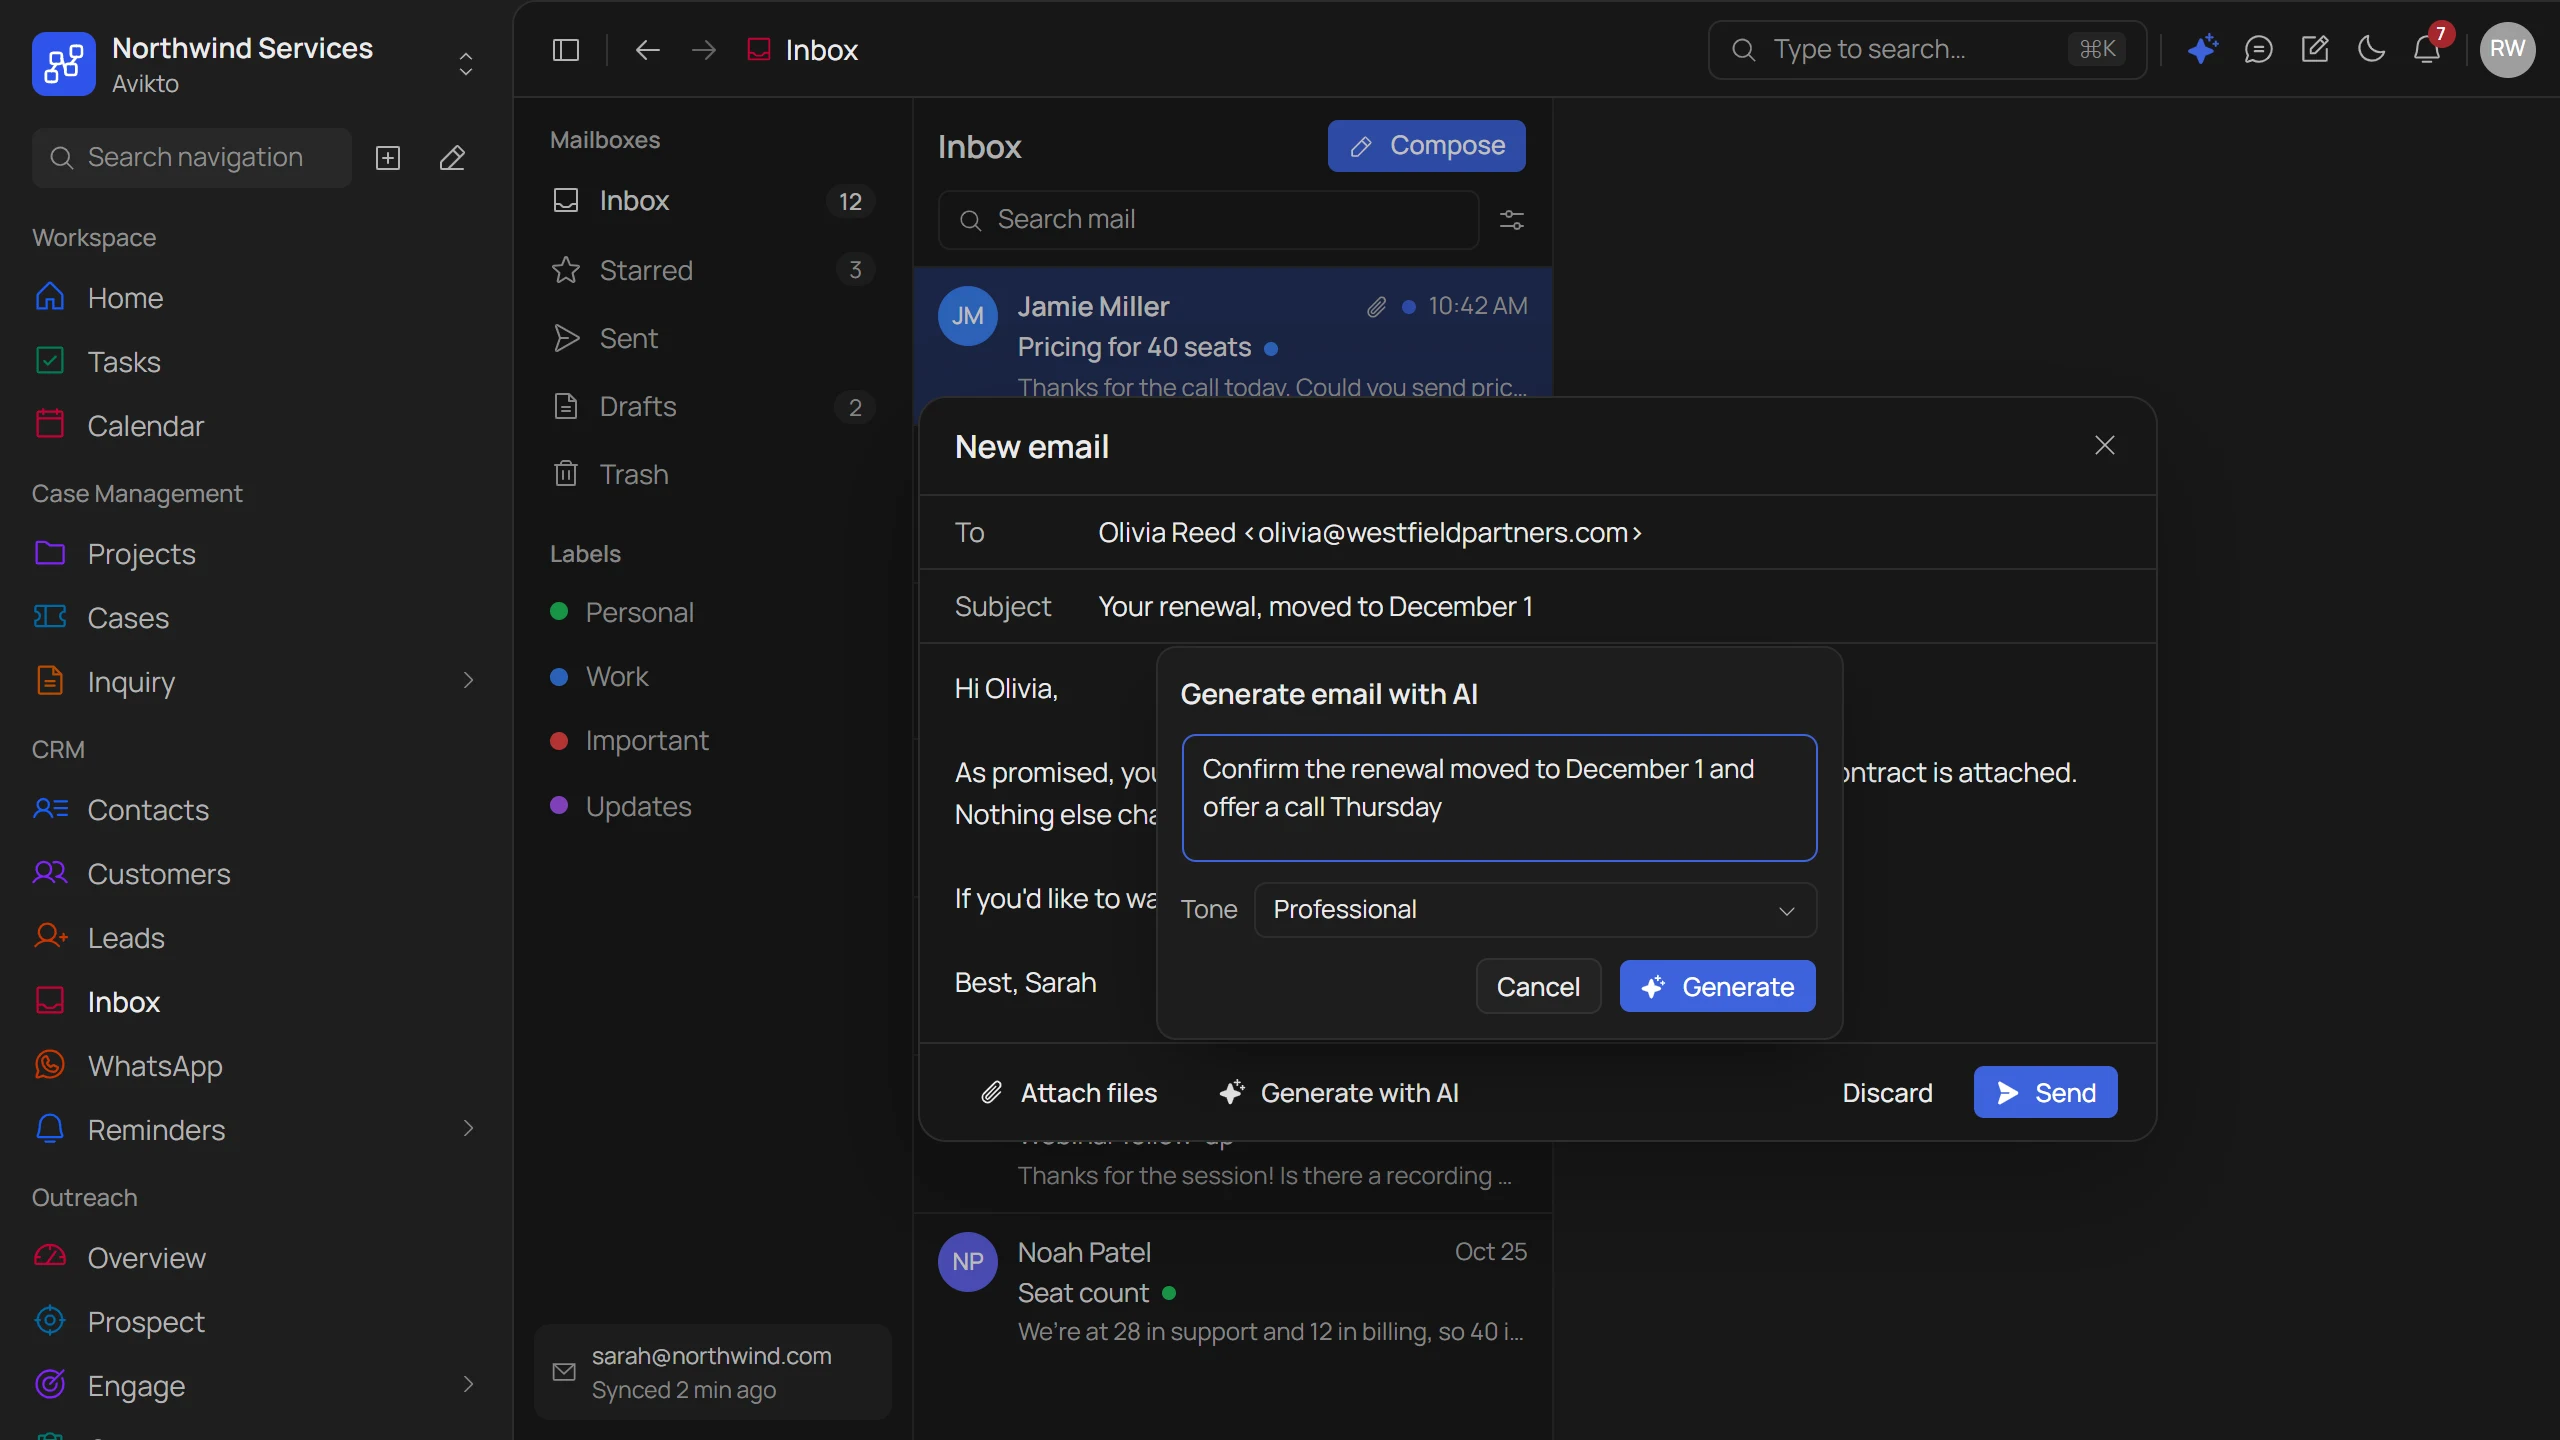The height and width of the screenshot is (1440, 2560).
Task: Open the Sent mailbox
Action: click(712, 338)
